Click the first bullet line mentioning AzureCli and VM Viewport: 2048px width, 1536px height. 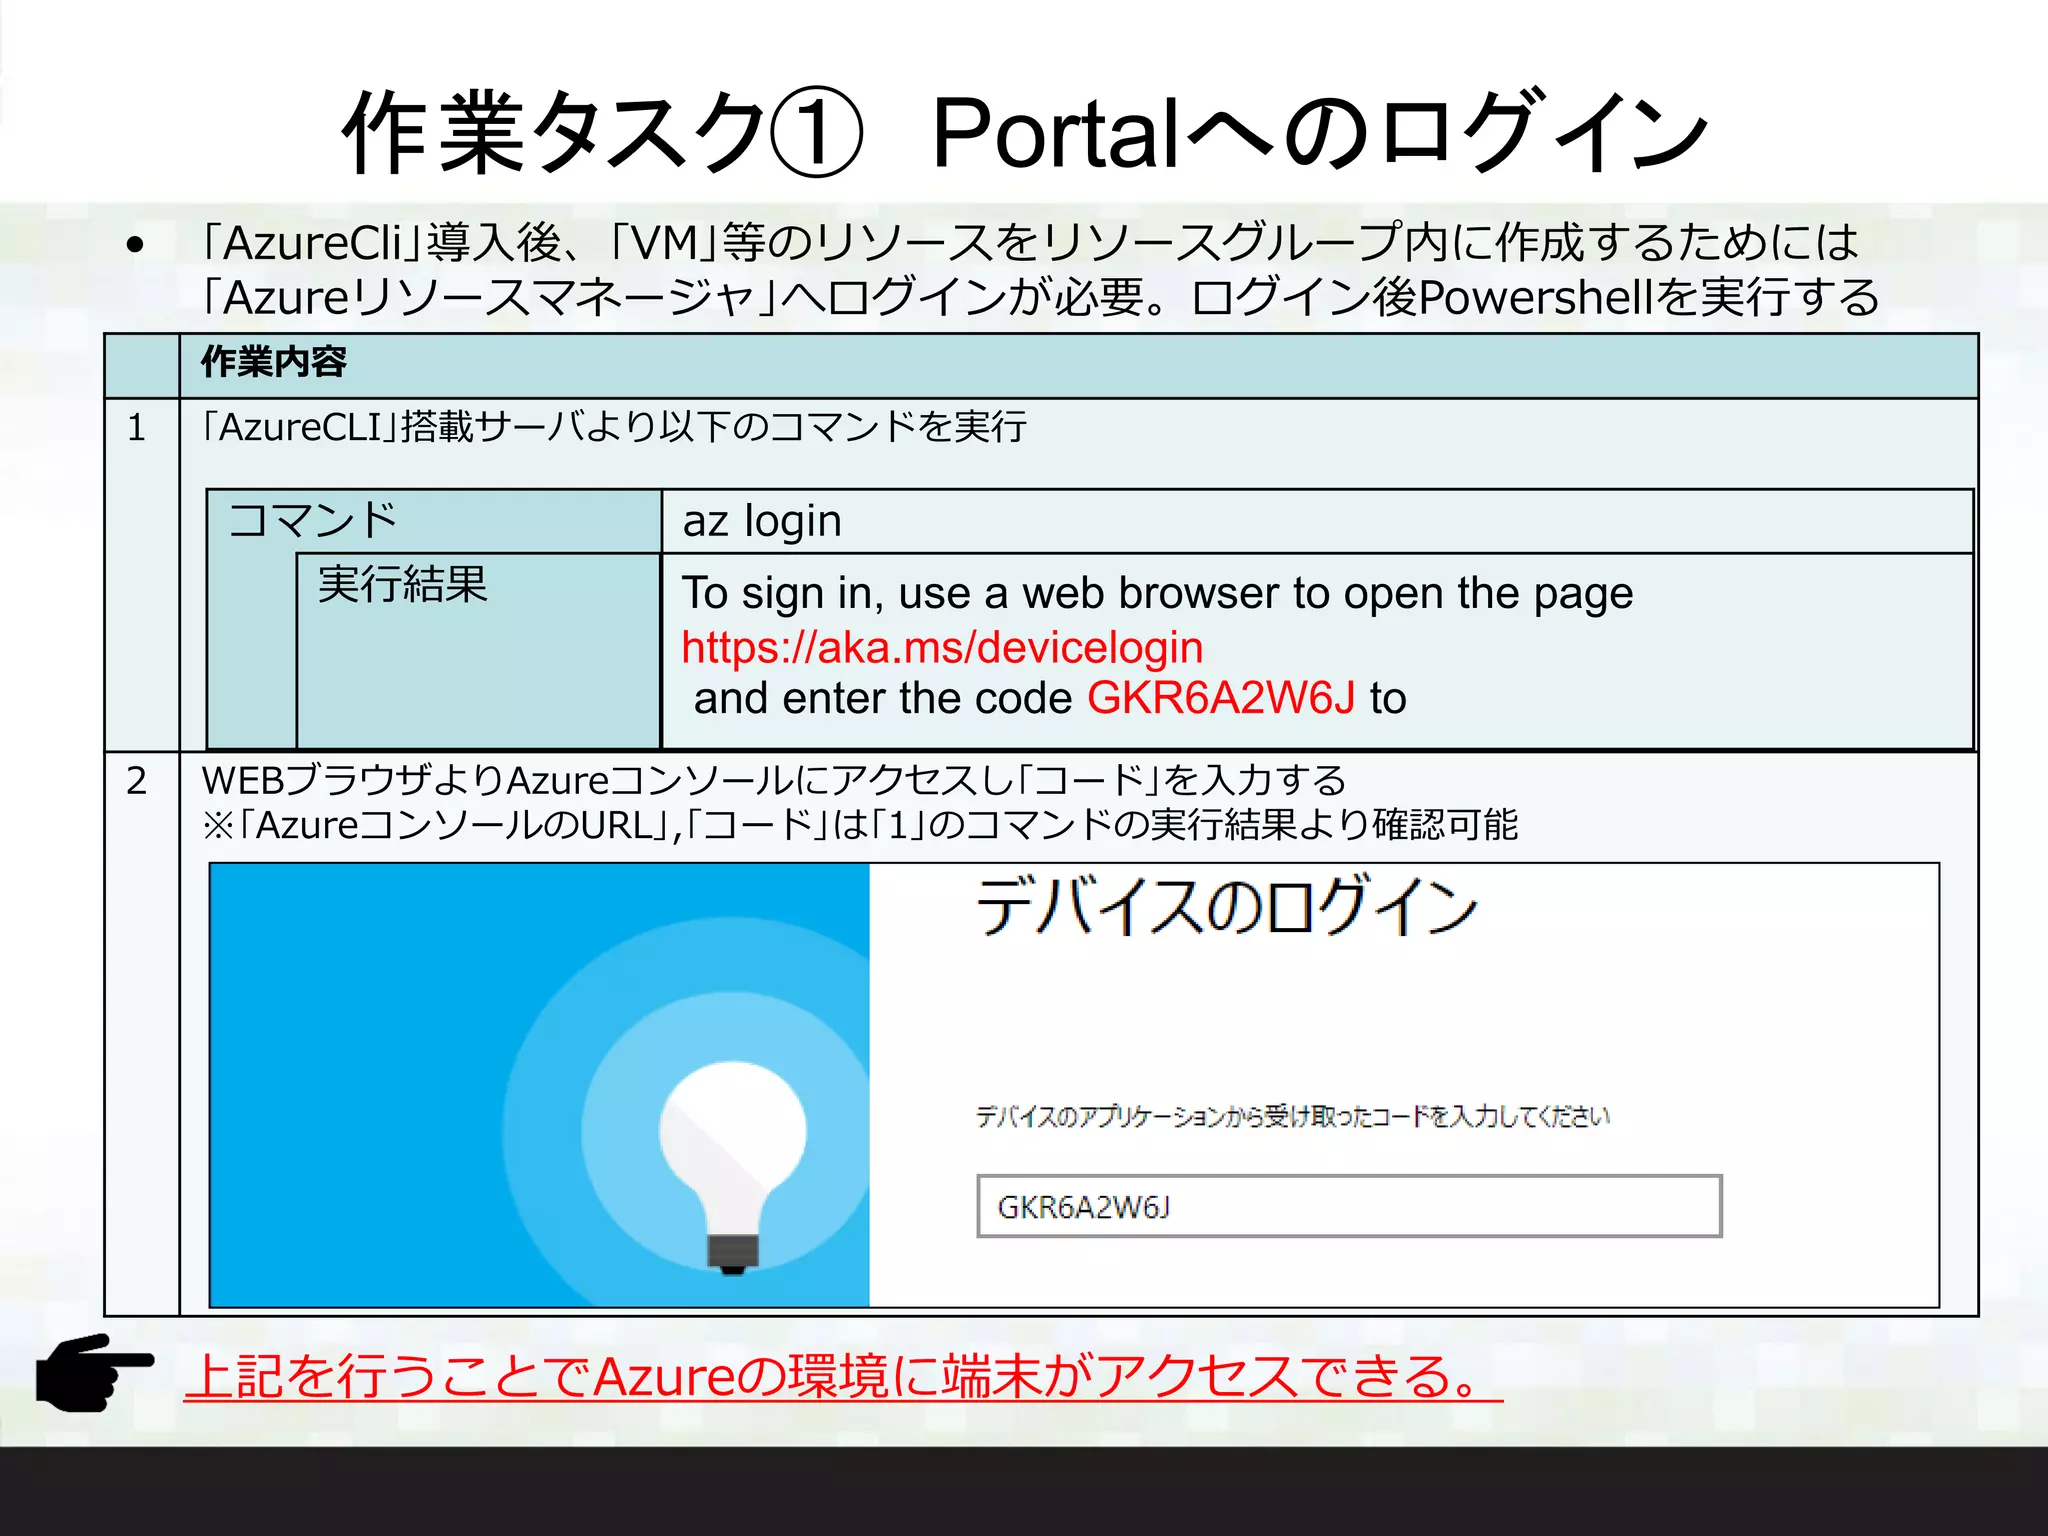[1030, 242]
